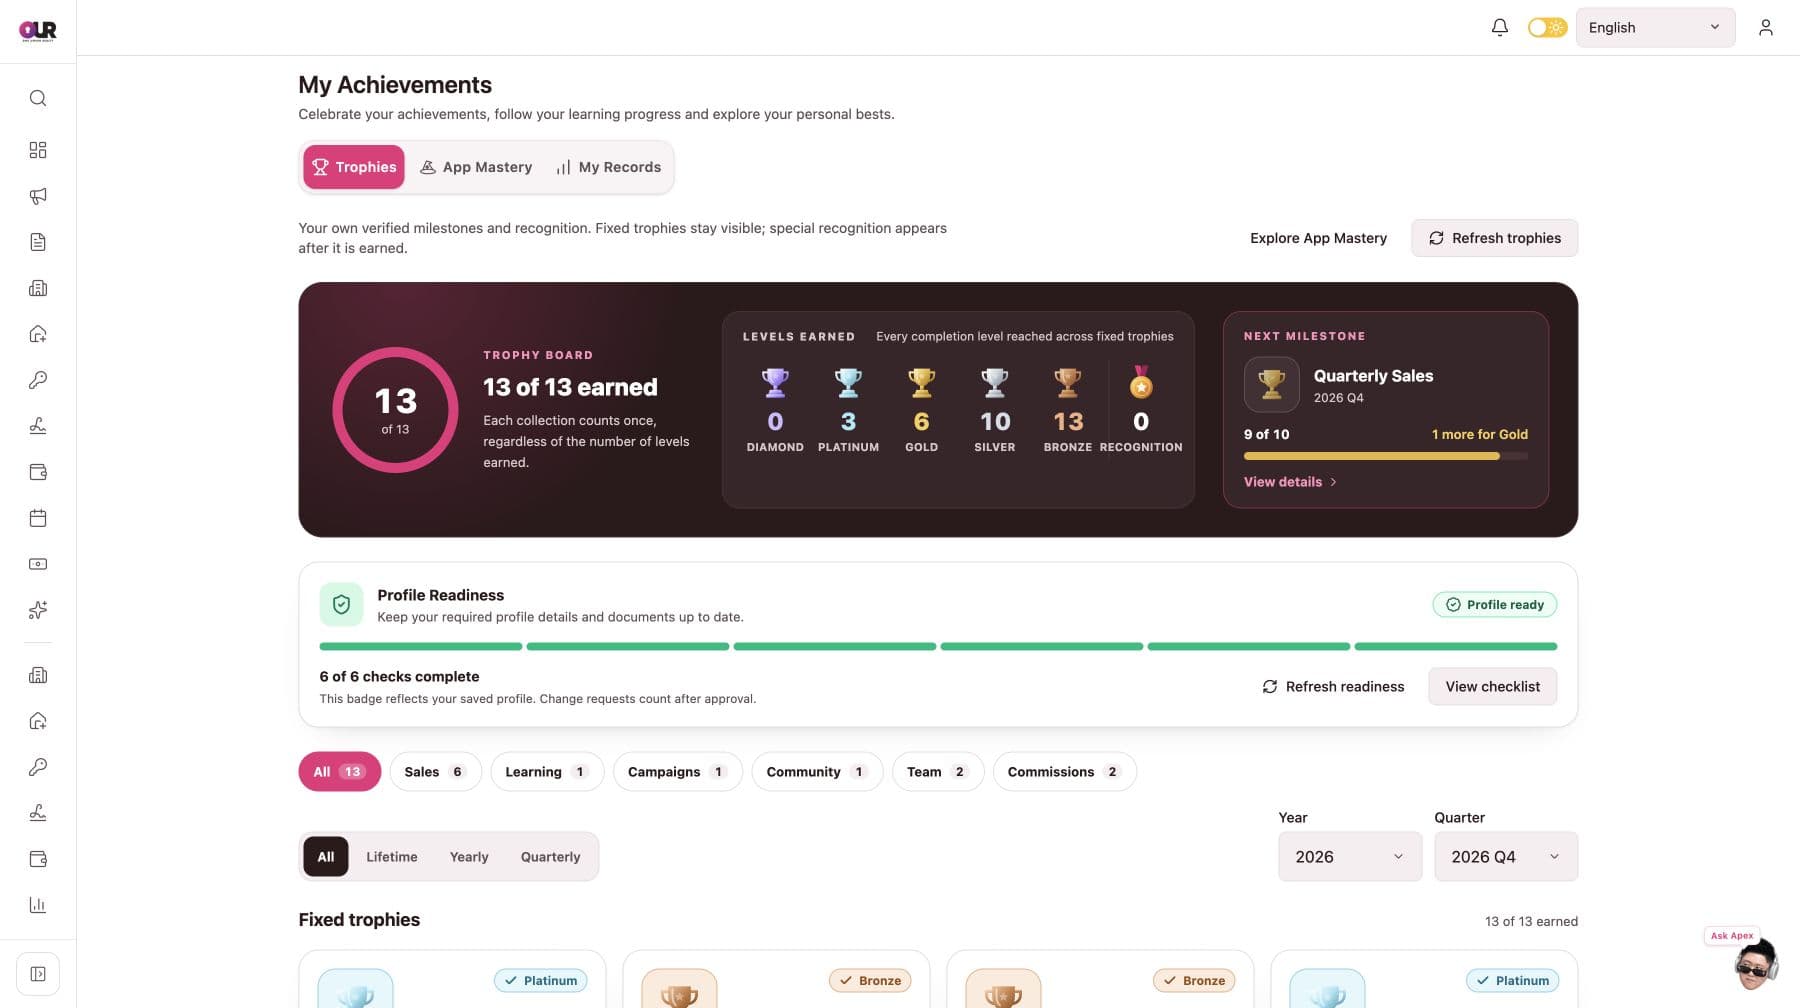The width and height of the screenshot is (1800, 1008).
Task: Click the Refresh trophies button
Action: pos(1495,238)
